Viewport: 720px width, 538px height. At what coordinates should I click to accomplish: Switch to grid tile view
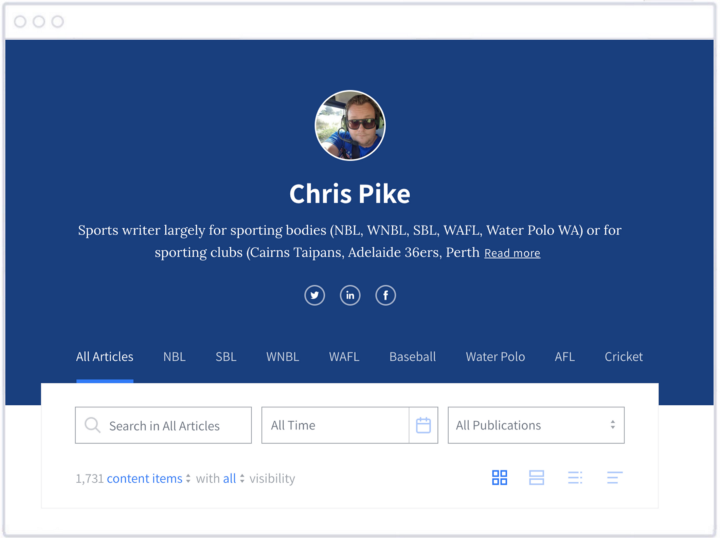coord(500,477)
